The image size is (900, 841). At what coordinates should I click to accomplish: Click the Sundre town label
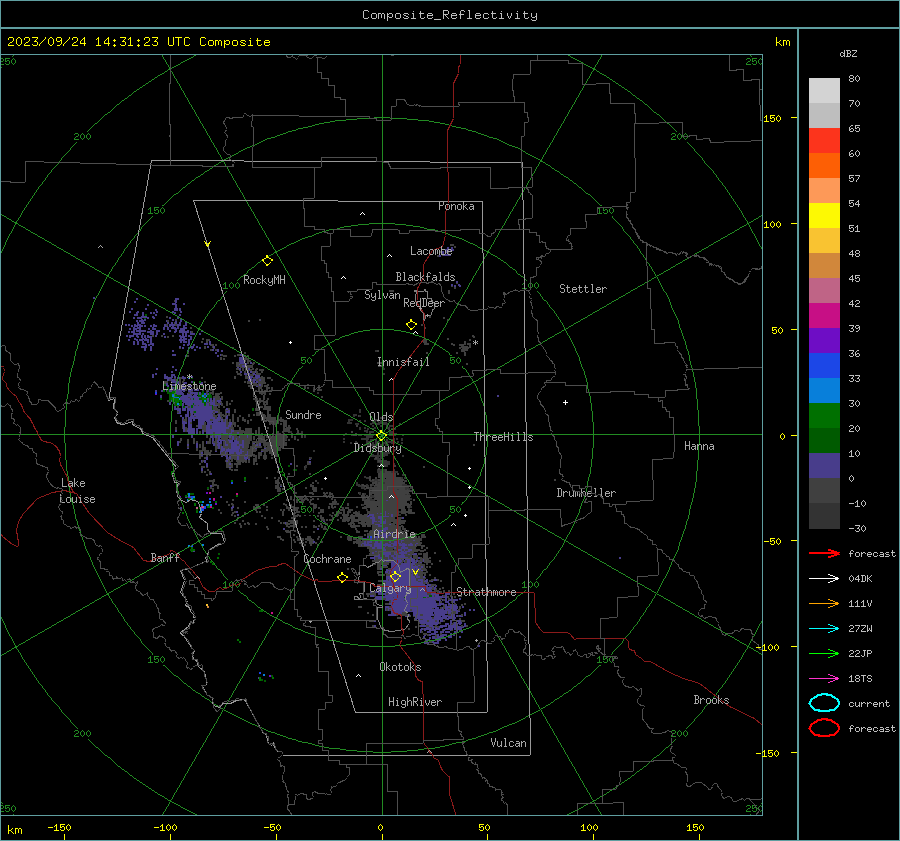303,414
